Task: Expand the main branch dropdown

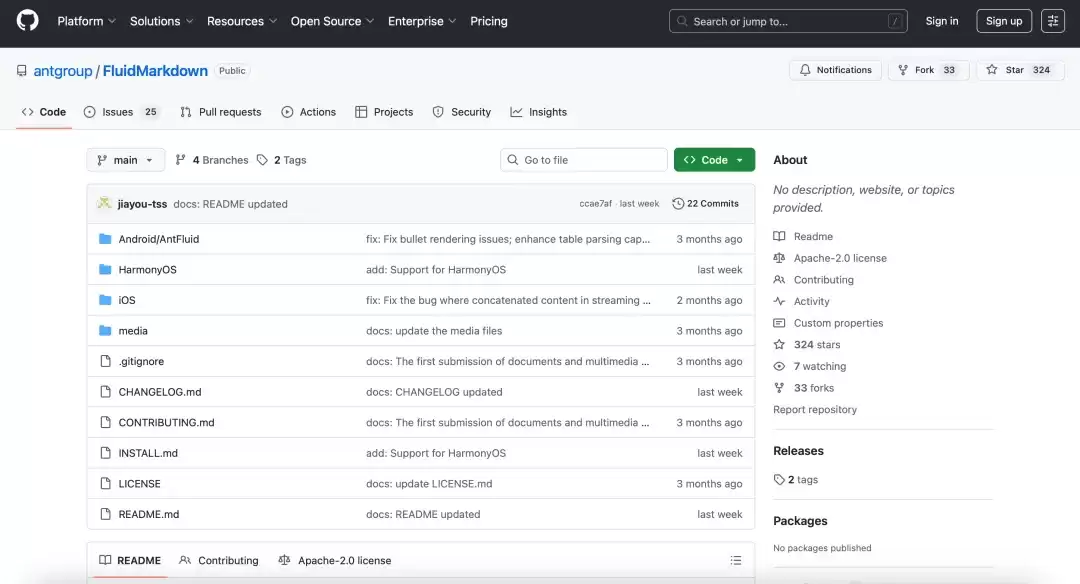Action: [126, 160]
